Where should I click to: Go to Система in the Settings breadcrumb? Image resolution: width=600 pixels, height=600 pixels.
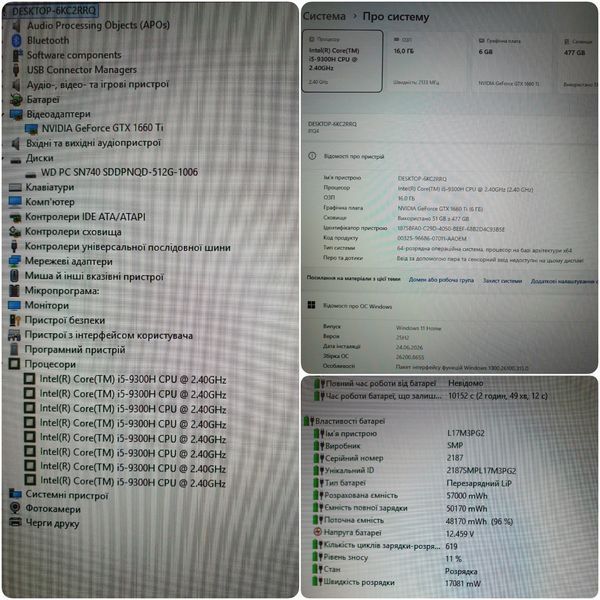324,16
